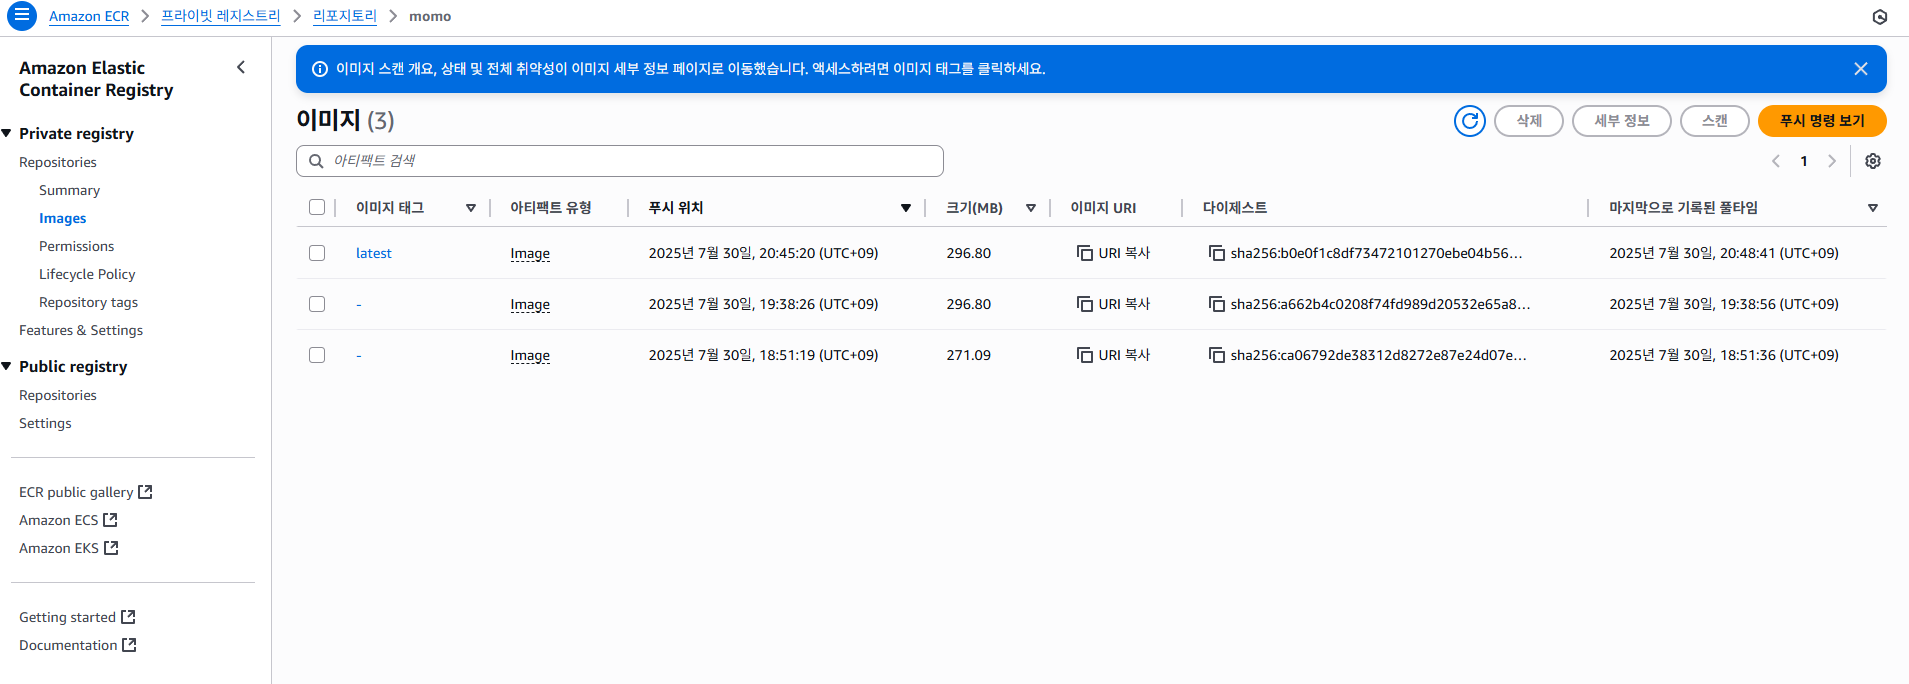Open the hamburger navigation menu
The image size is (1909, 684).
tap(21, 16)
